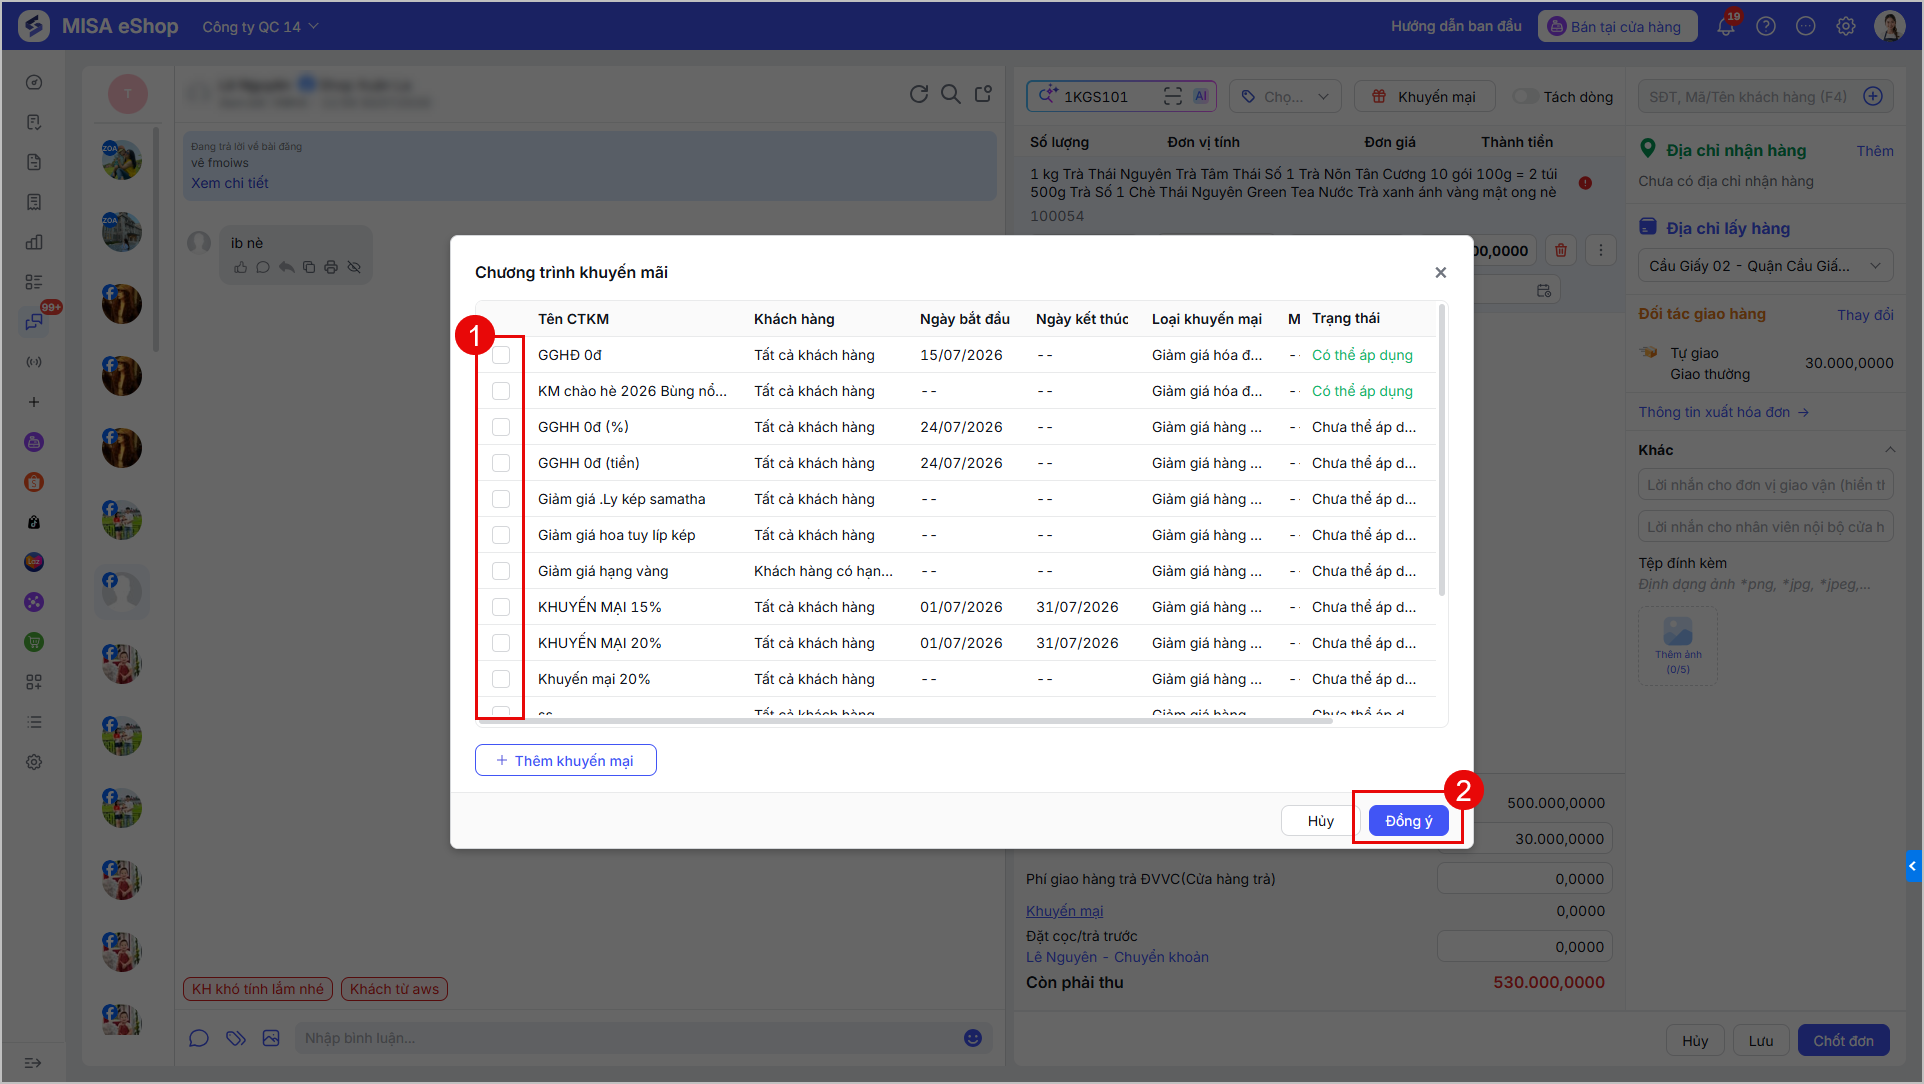Click the Khuyến mại toolbar button
1924x1084 pixels.
[1424, 96]
